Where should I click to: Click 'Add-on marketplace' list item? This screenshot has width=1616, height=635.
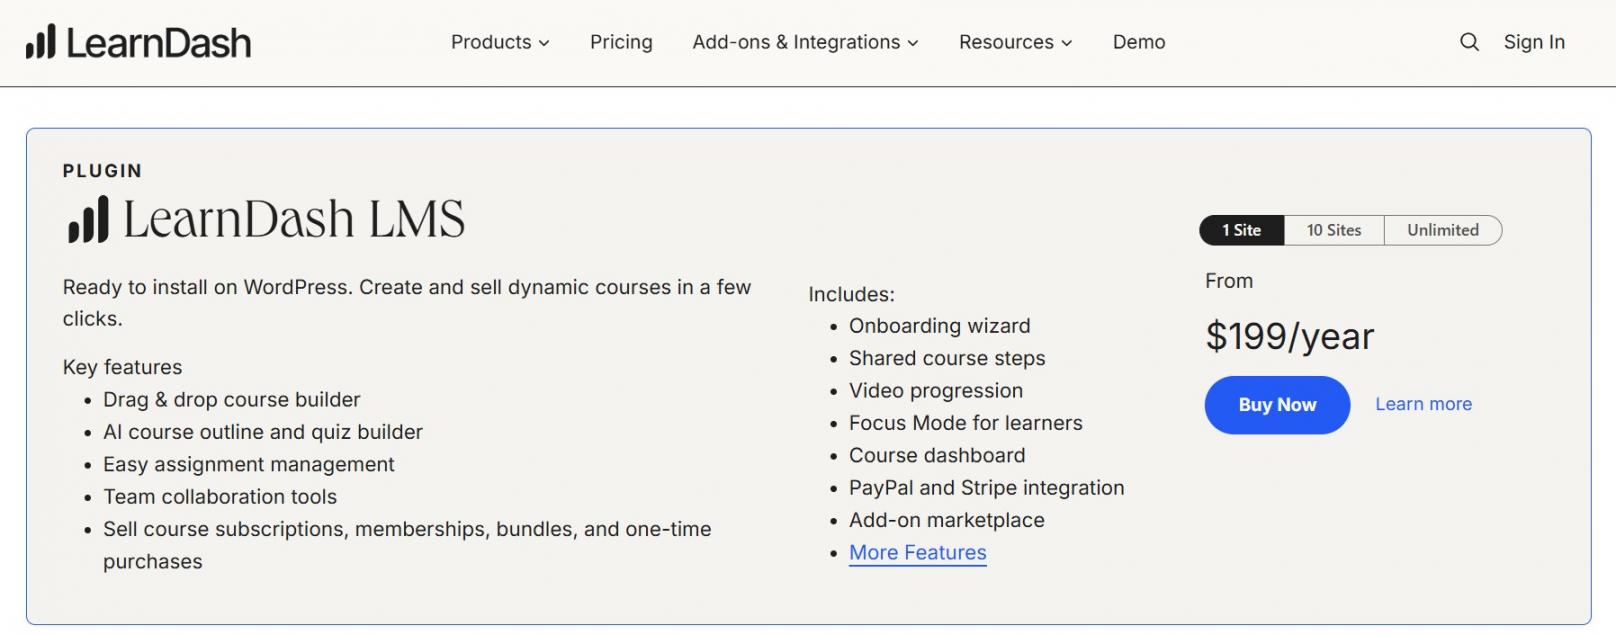click(x=947, y=520)
